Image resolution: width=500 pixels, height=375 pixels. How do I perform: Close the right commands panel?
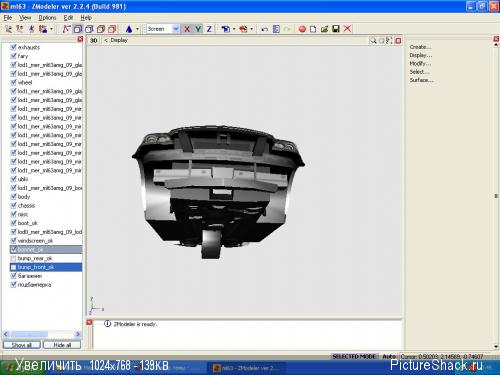pos(496,39)
